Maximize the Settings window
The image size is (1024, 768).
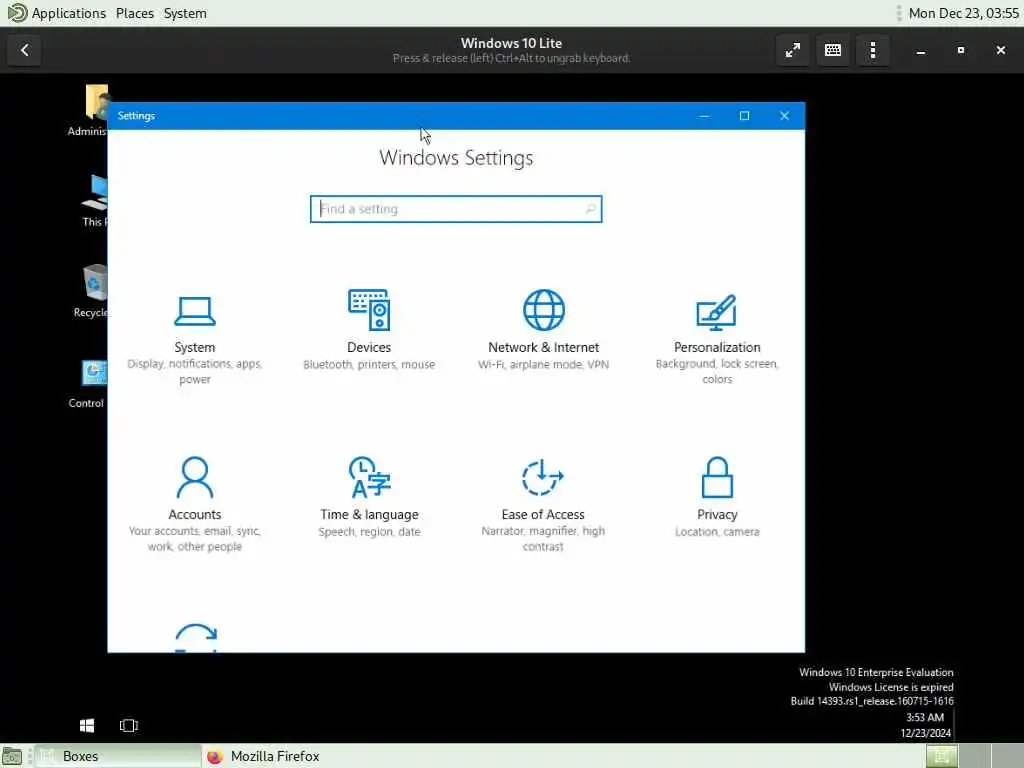pyautogui.click(x=744, y=116)
